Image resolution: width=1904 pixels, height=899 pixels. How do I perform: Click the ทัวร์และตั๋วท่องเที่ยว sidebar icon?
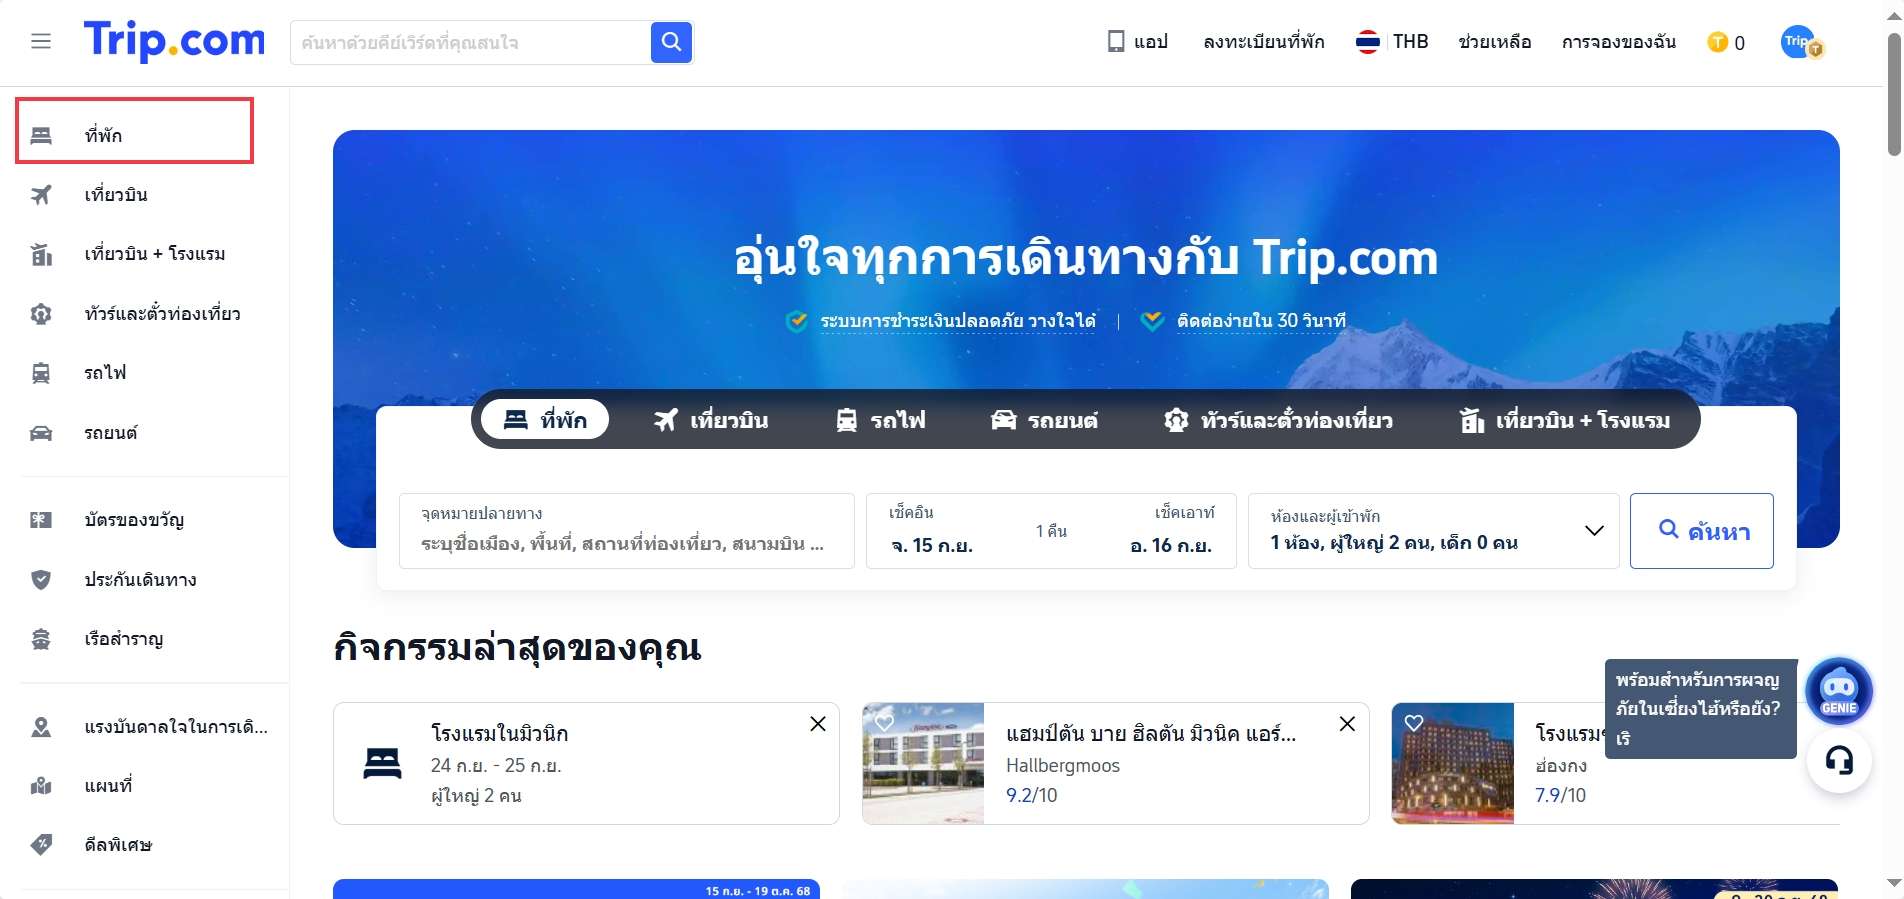[41, 314]
